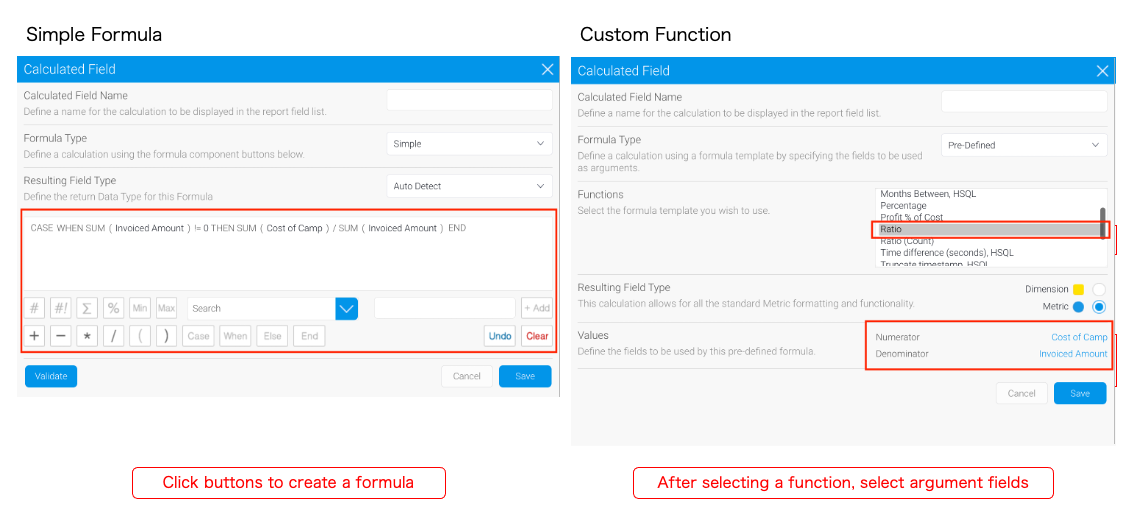
Task: Insert the multiply asterisk operator
Action: [x=87, y=336]
